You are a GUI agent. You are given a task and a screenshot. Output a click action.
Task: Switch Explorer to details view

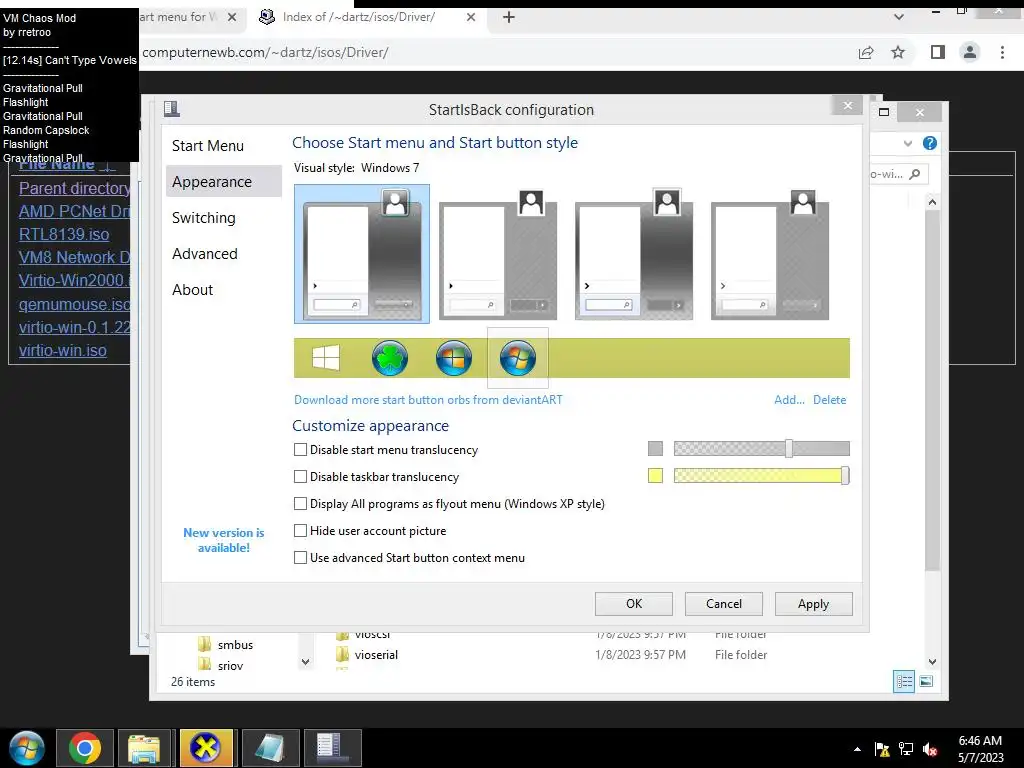pyautogui.click(x=904, y=682)
